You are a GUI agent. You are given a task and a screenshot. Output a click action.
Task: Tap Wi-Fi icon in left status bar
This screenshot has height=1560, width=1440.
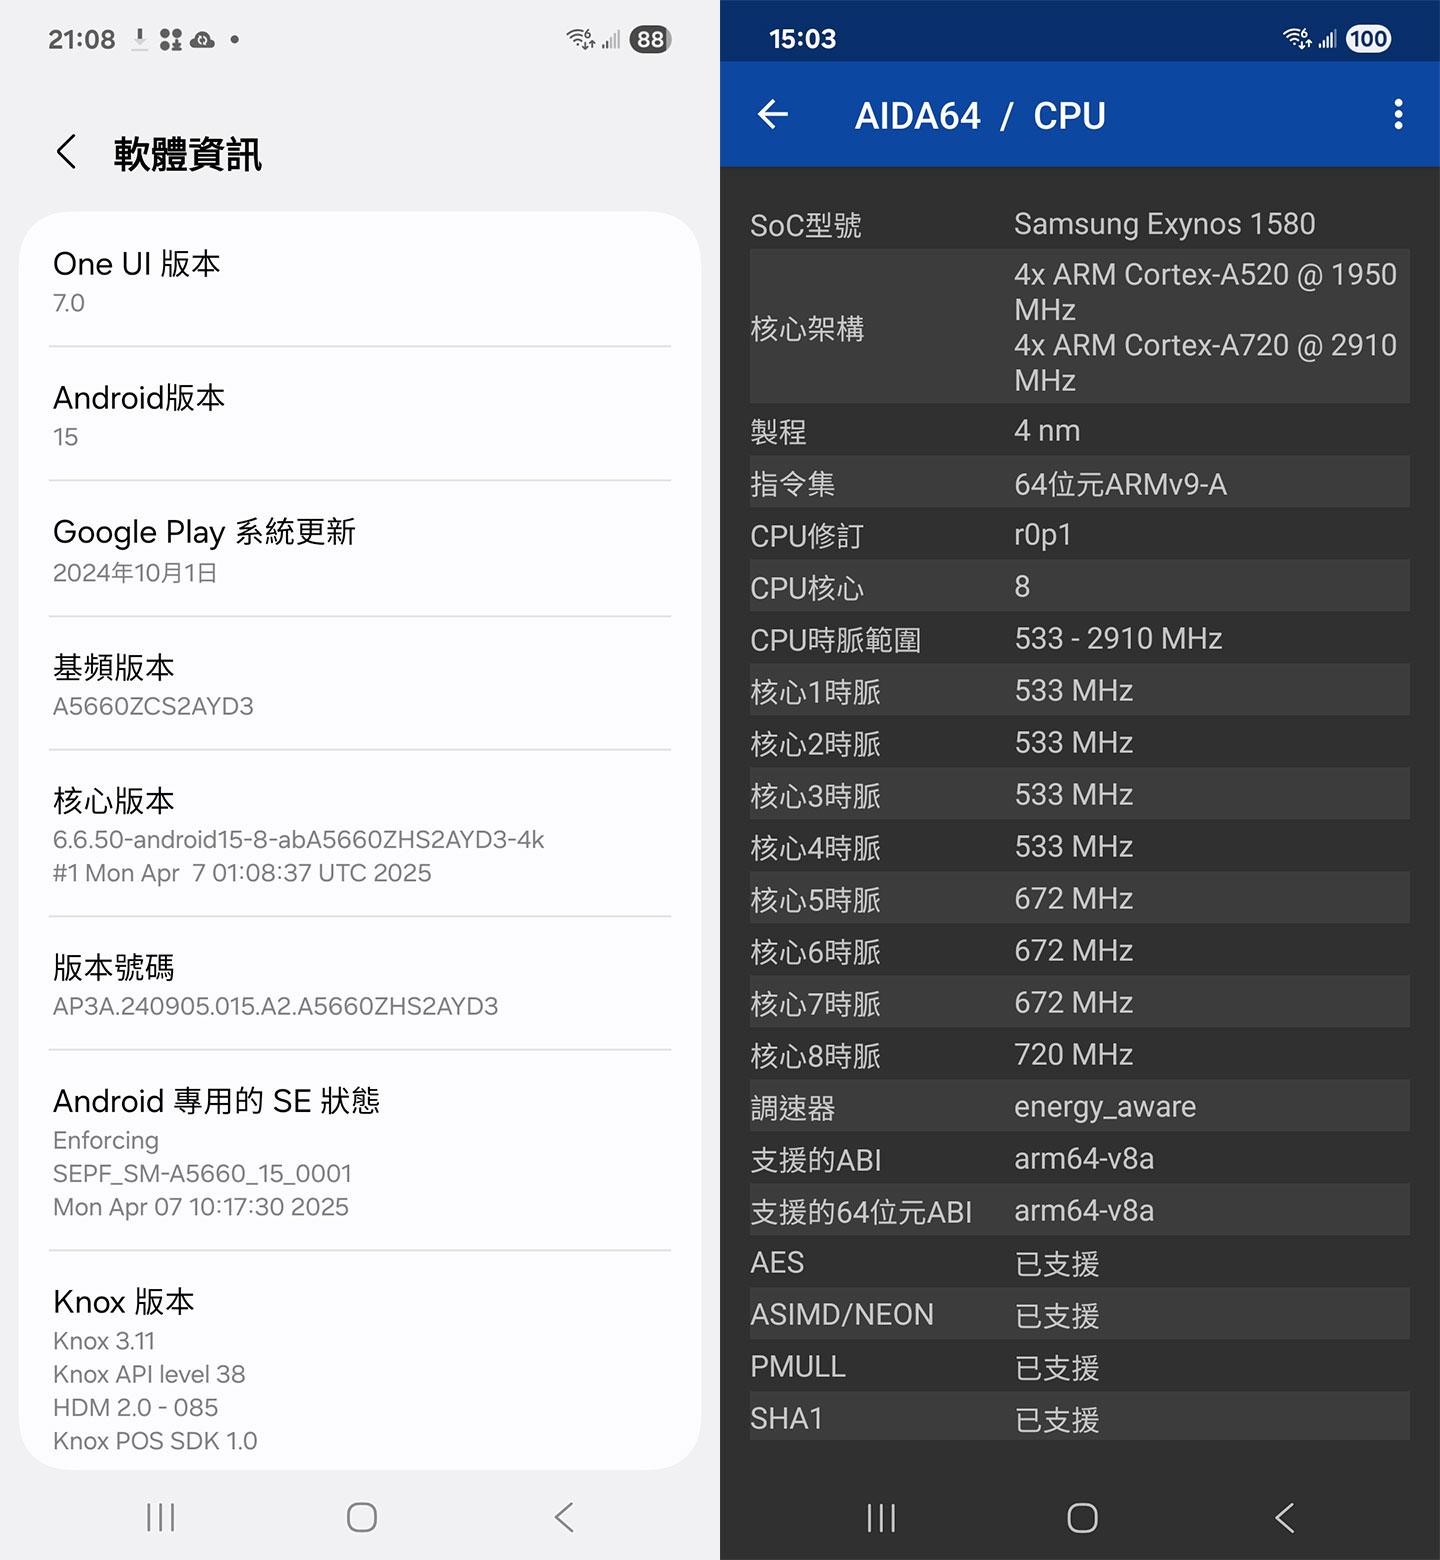580,39
